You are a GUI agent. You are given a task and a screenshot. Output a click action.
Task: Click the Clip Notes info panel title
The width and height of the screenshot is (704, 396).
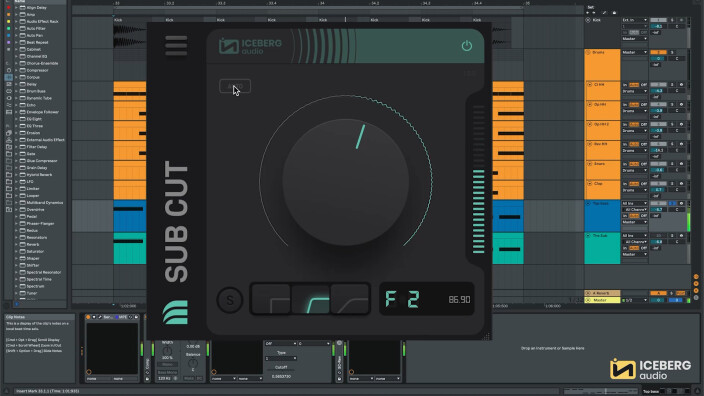[15, 317]
